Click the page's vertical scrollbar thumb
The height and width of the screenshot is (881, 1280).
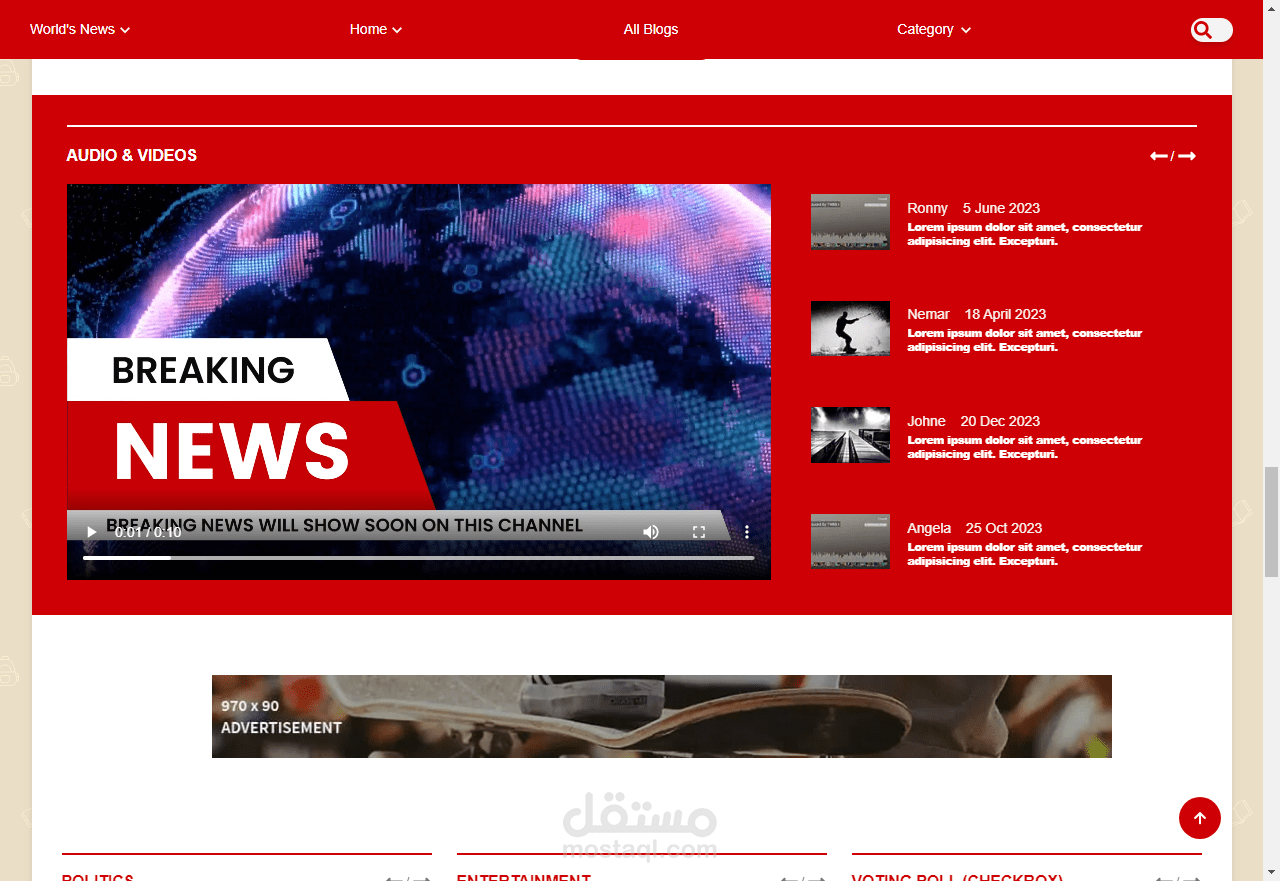pos(1271,522)
